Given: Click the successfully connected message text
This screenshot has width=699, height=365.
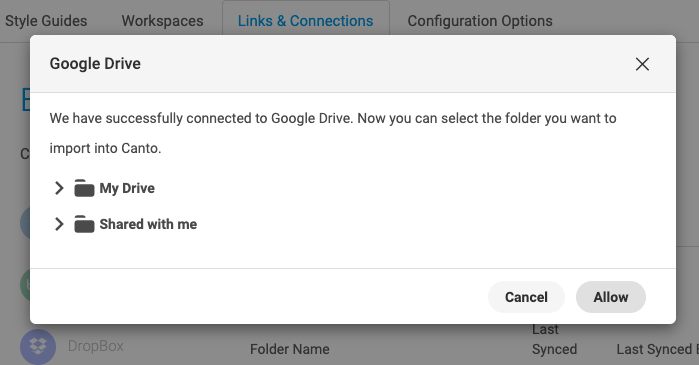Looking at the screenshot, I should coord(333,133).
